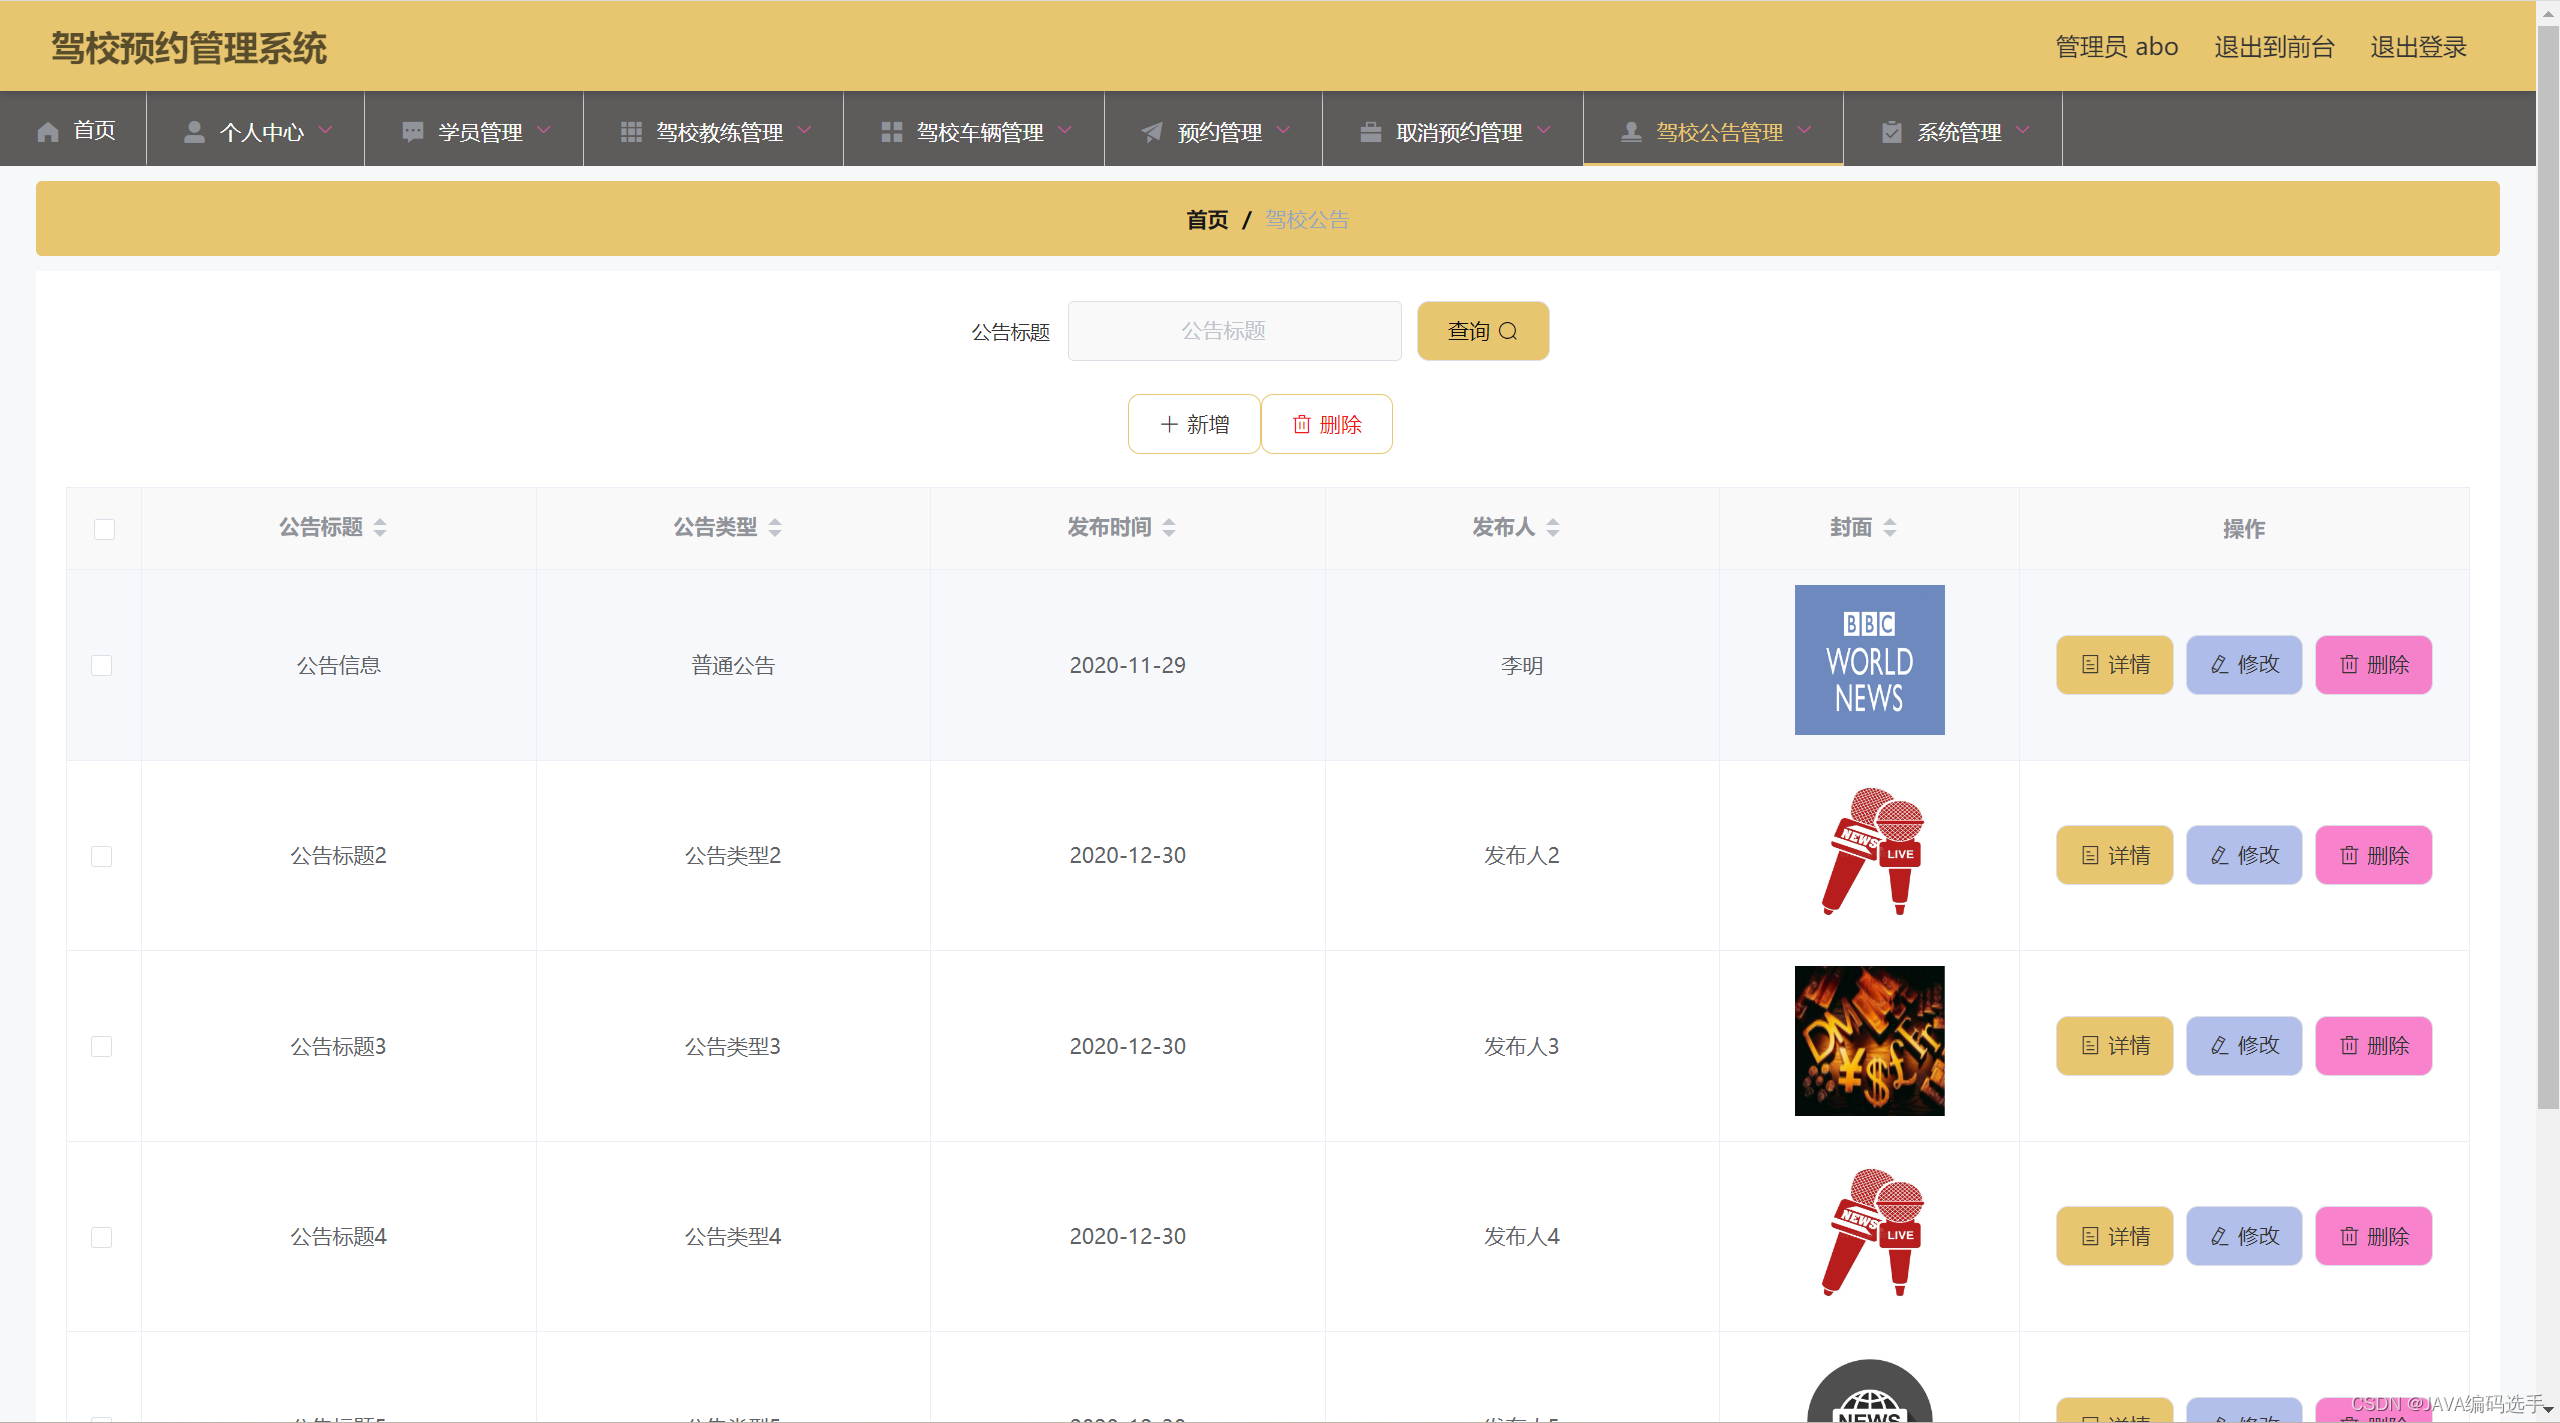The width and height of the screenshot is (2560, 1423).
Task: Click the sort arrows beside 发布时间 header
Action: tap(1169, 528)
